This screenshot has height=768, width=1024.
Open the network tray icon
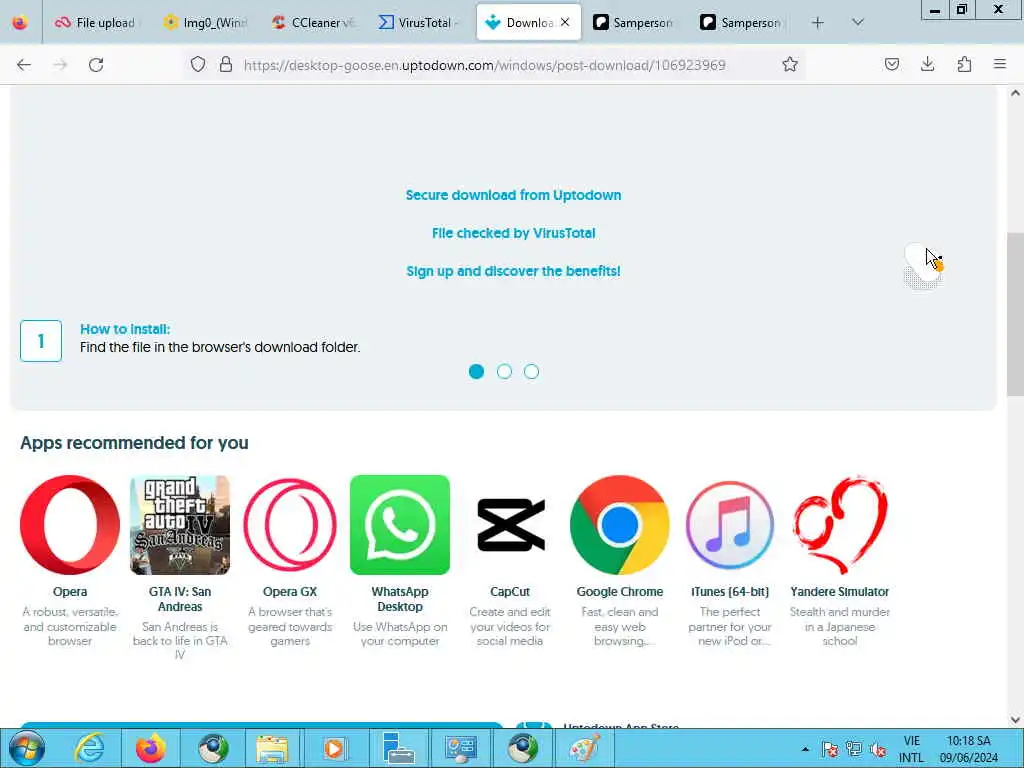854,749
